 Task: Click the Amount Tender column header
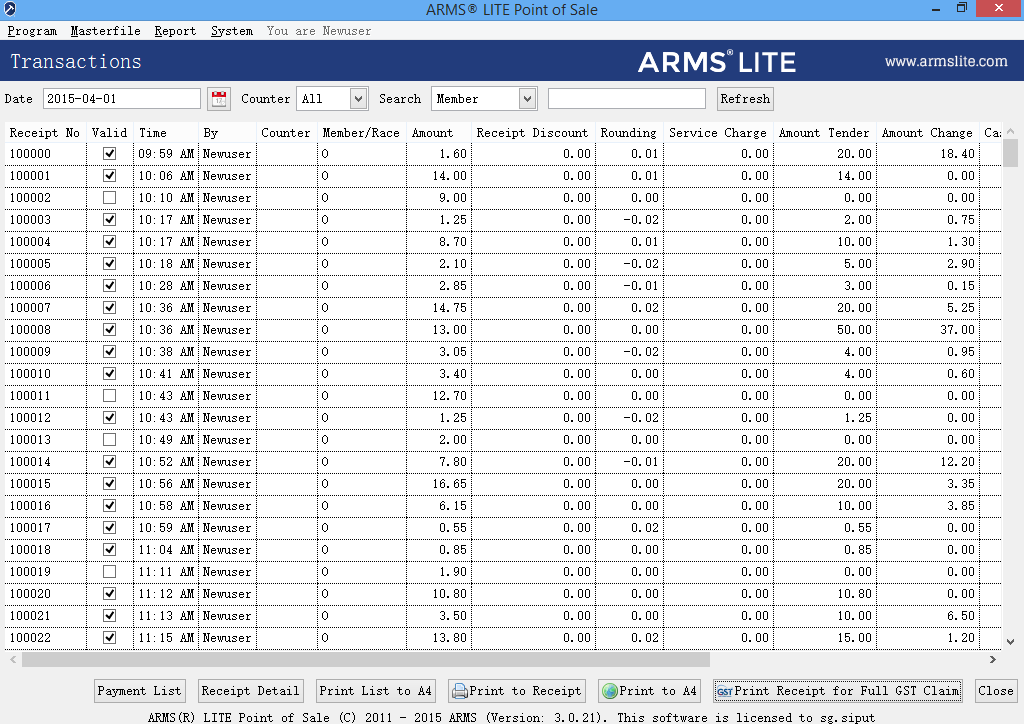(825, 133)
